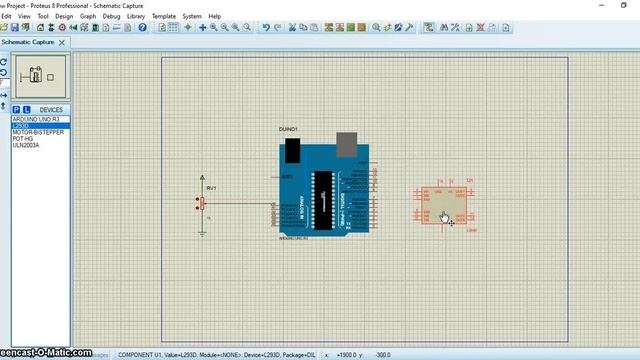Click the Redo arrow icon

pyautogui.click(x=278, y=27)
